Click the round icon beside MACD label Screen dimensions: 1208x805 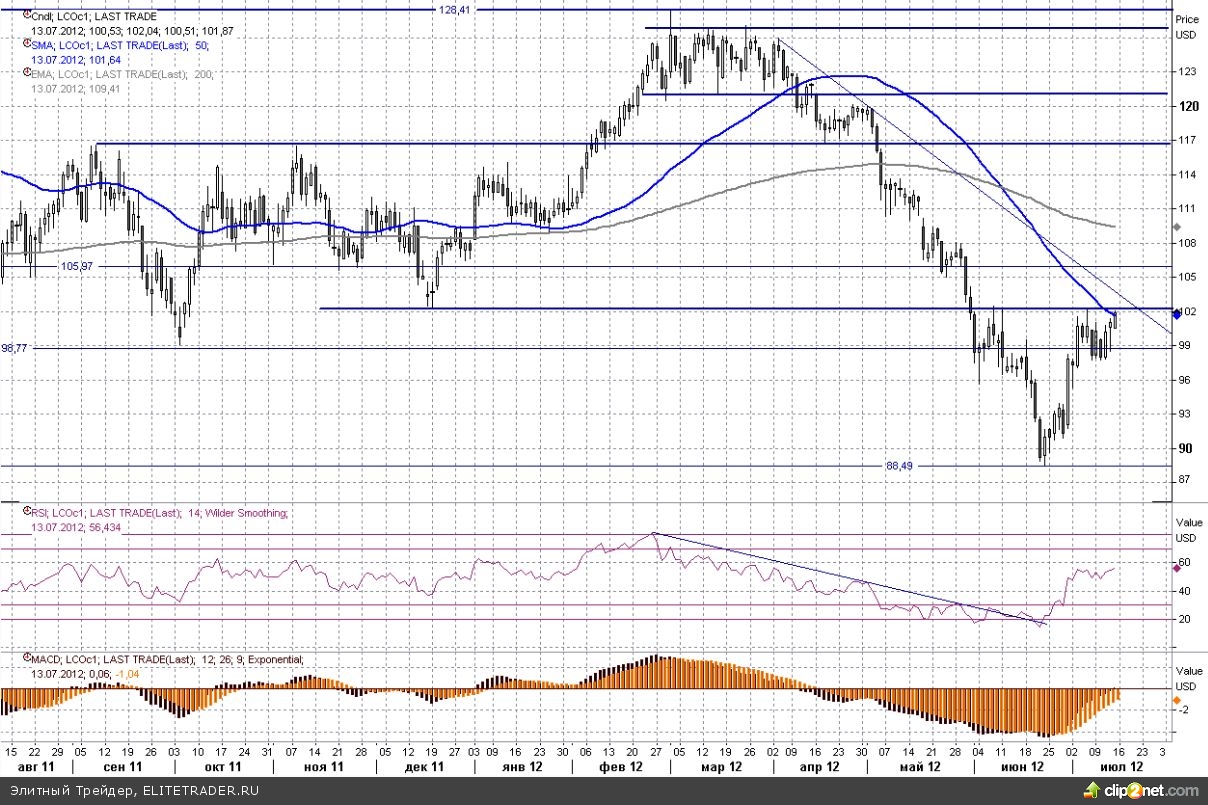(26, 659)
